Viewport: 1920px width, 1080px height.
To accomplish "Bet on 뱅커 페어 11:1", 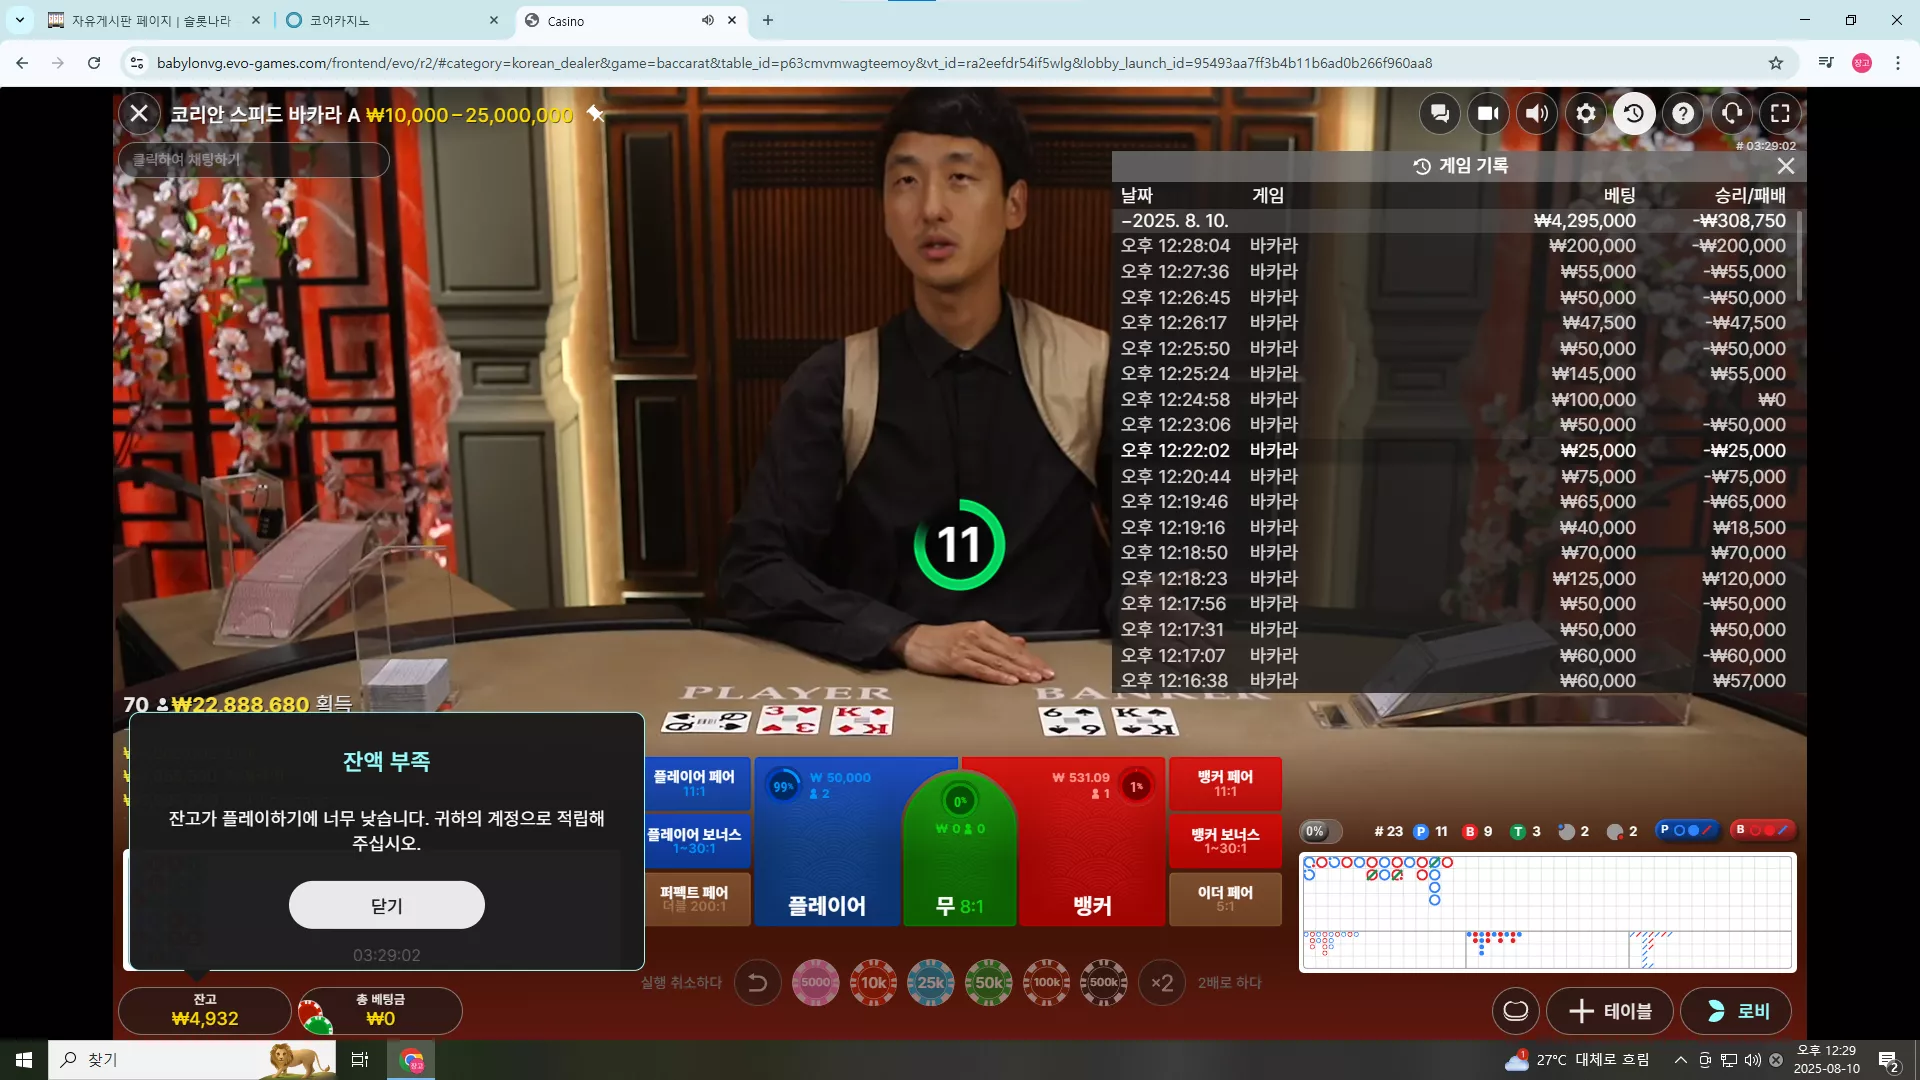I will (x=1225, y=783).
